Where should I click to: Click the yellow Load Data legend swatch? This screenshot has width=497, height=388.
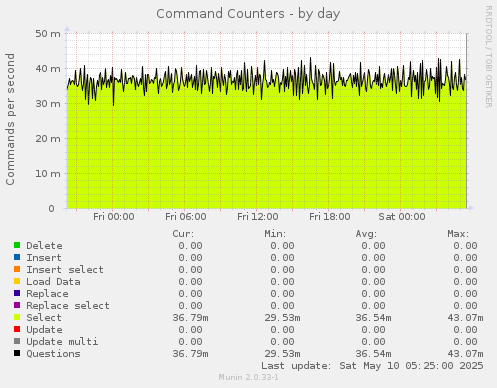click(17, 281)
